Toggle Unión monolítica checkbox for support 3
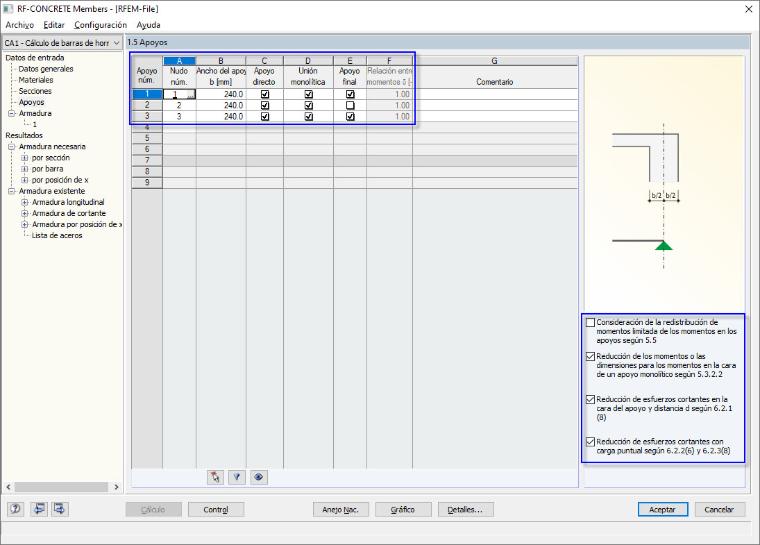 pos(308,116)
